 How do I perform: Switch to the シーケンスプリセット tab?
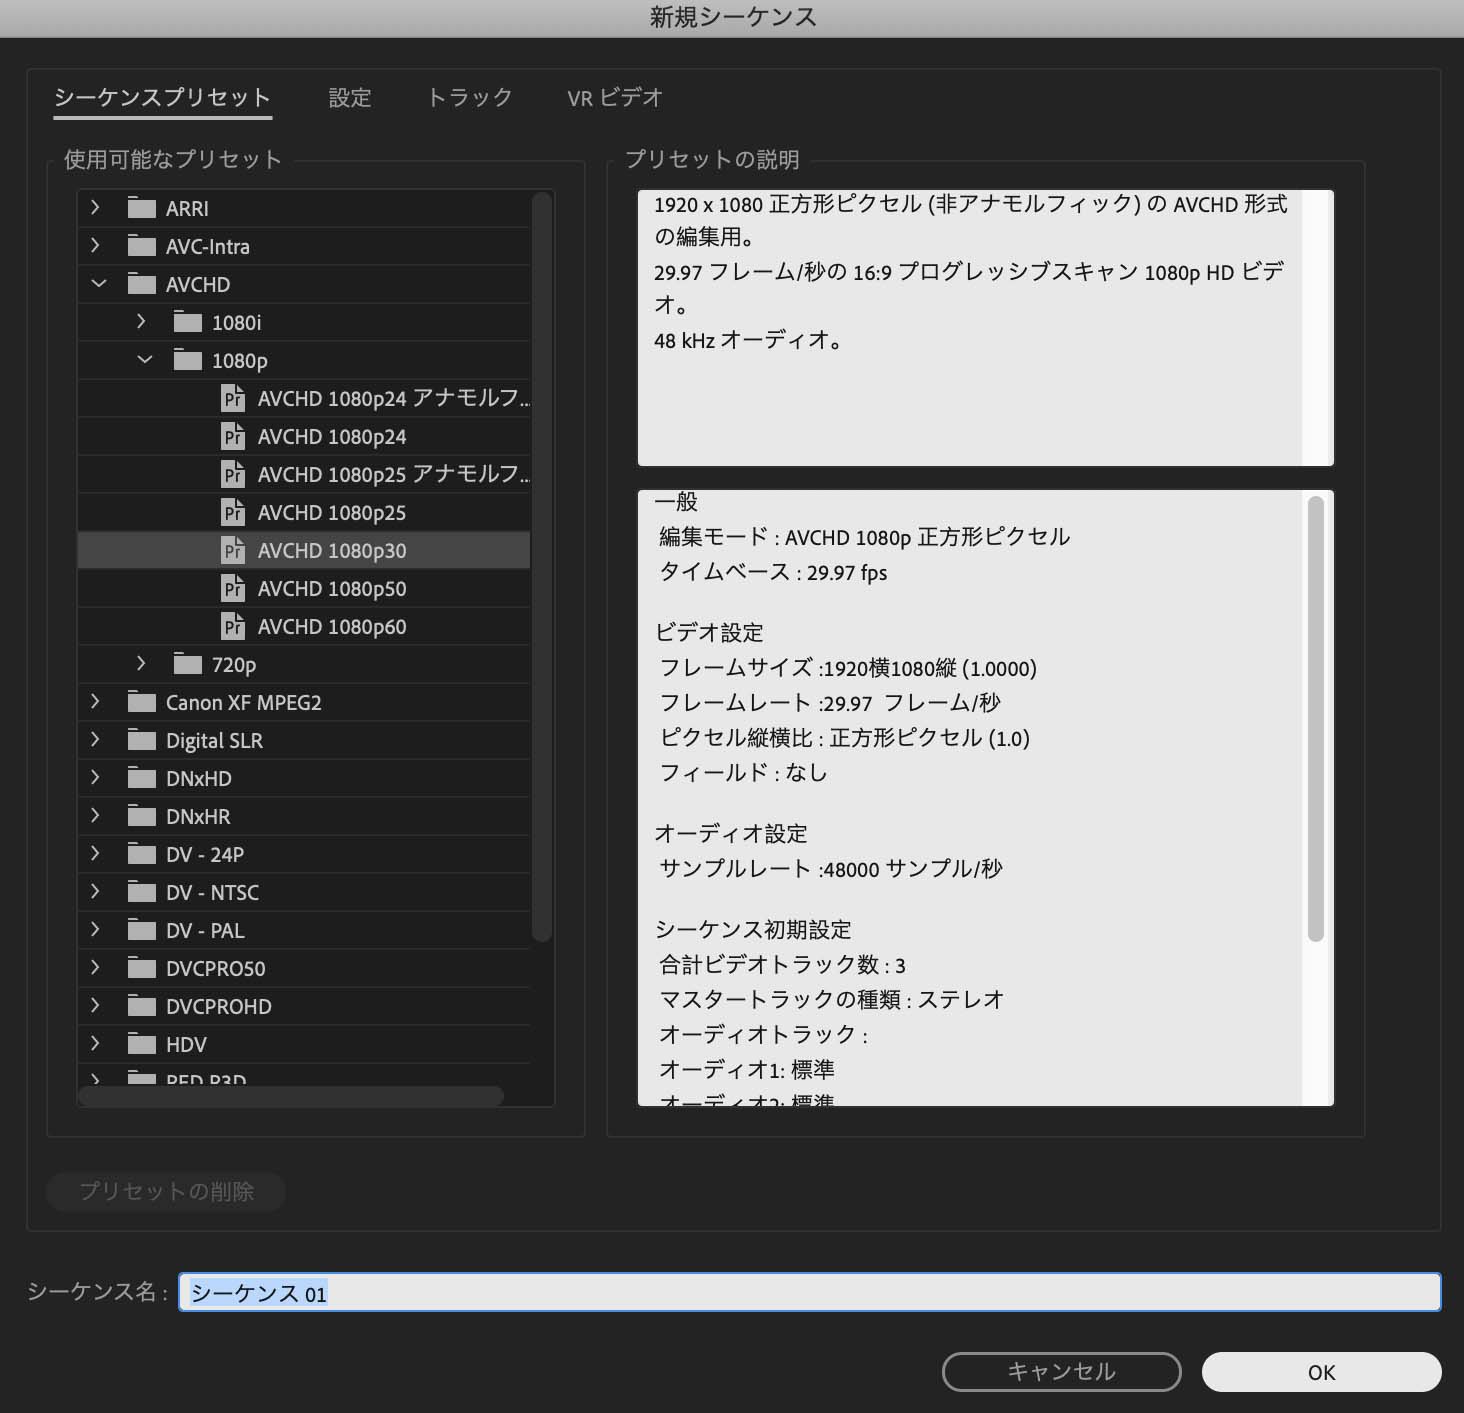162,97
